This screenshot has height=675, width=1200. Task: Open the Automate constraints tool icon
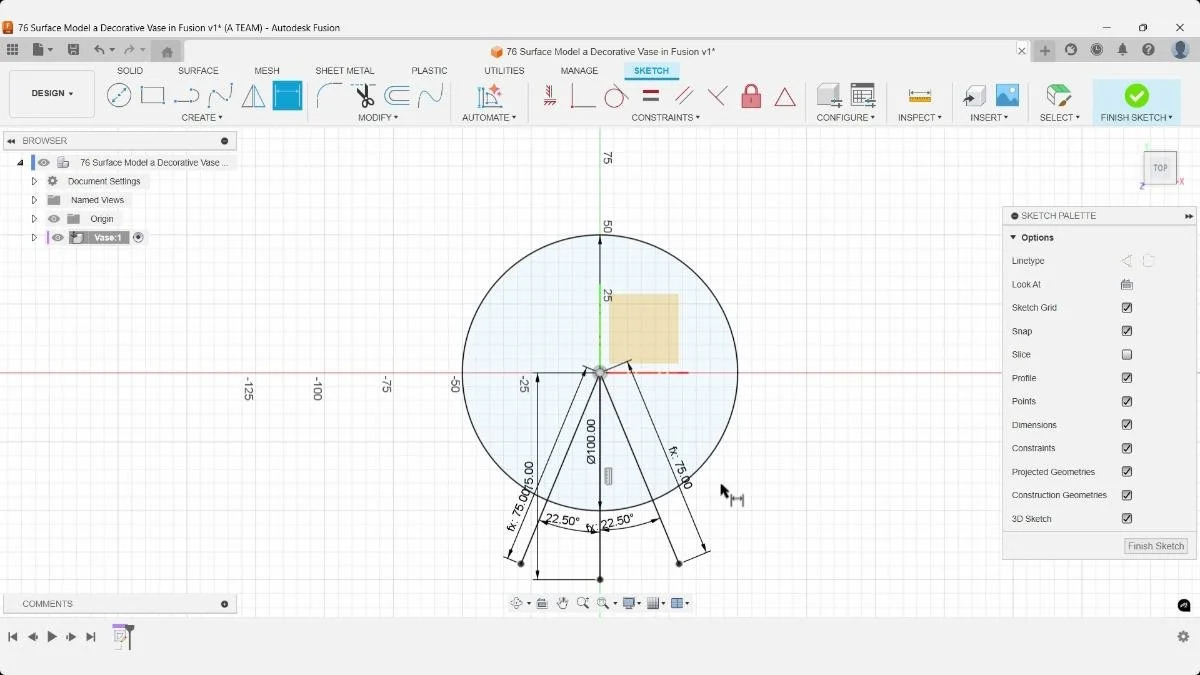(489, 96)
